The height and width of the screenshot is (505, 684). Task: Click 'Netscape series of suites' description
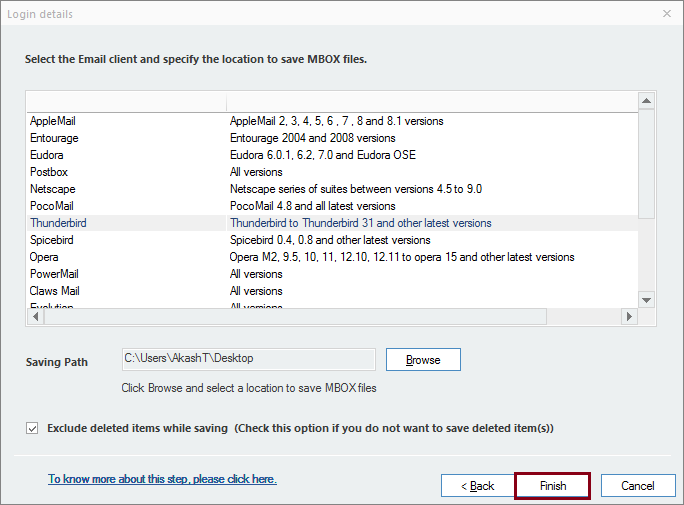356,189
